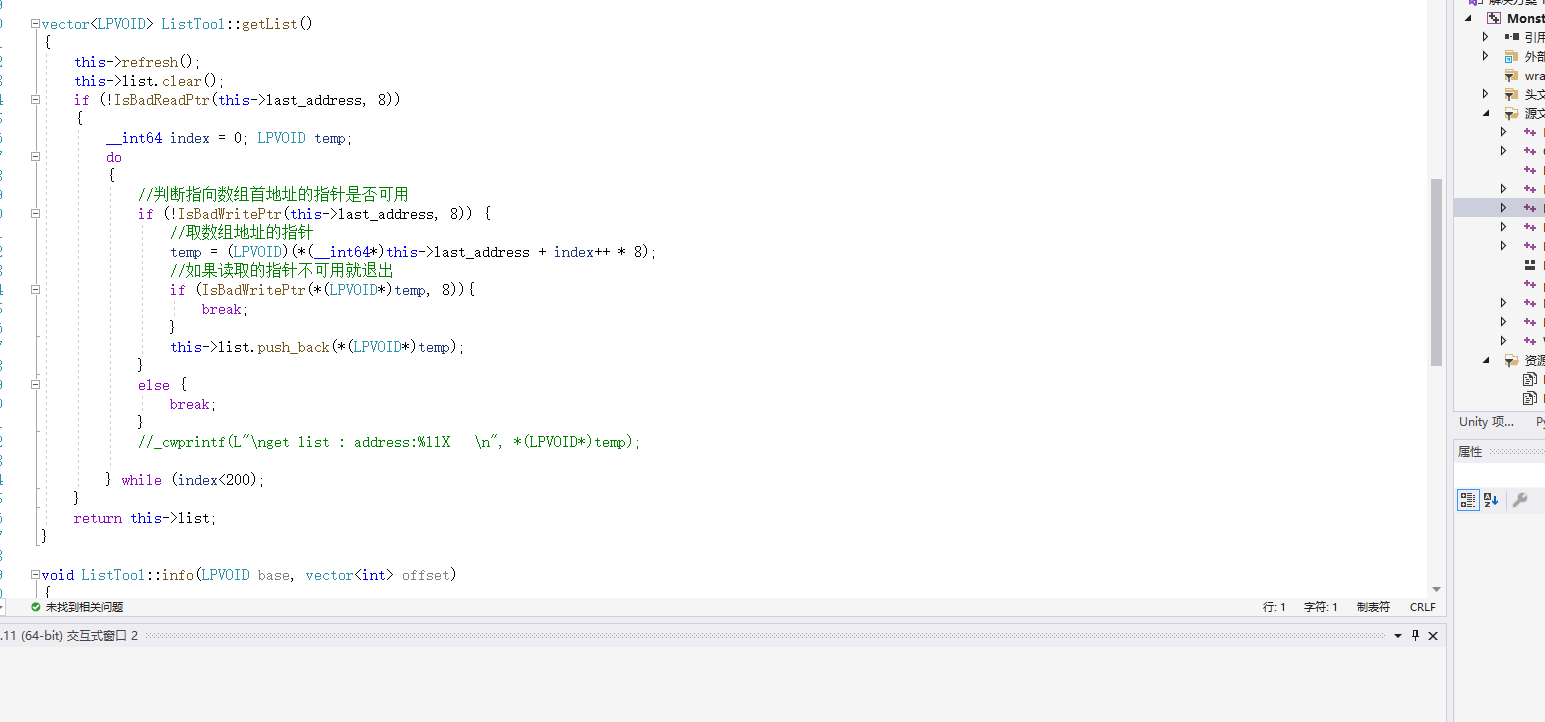The height and width of the screenshot is (722, 1545).
Task: Click the '//如果读取的指针不可用就退出' comment
Action: [281, 270]
